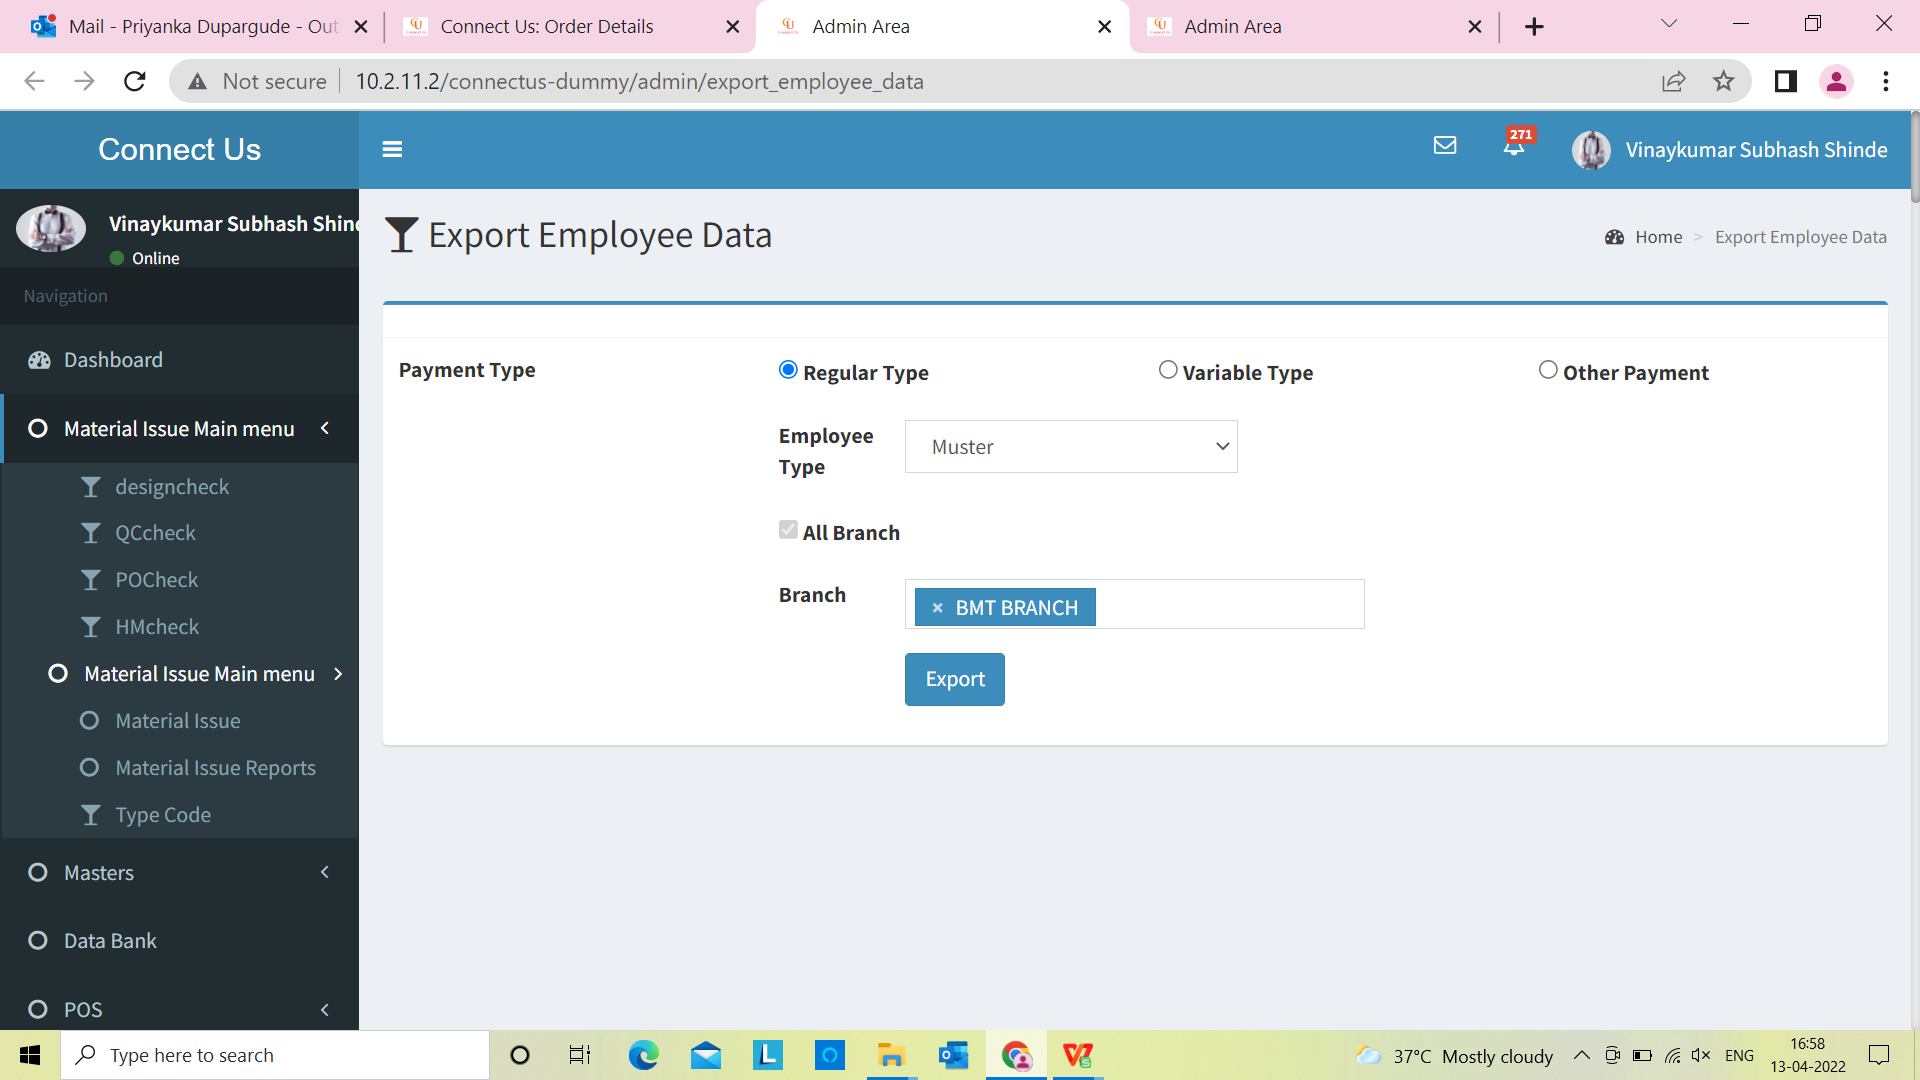Bookmark this page with star icon
The image size is (1920, 1080).
pyautogui.click(x=1723, y=81)
